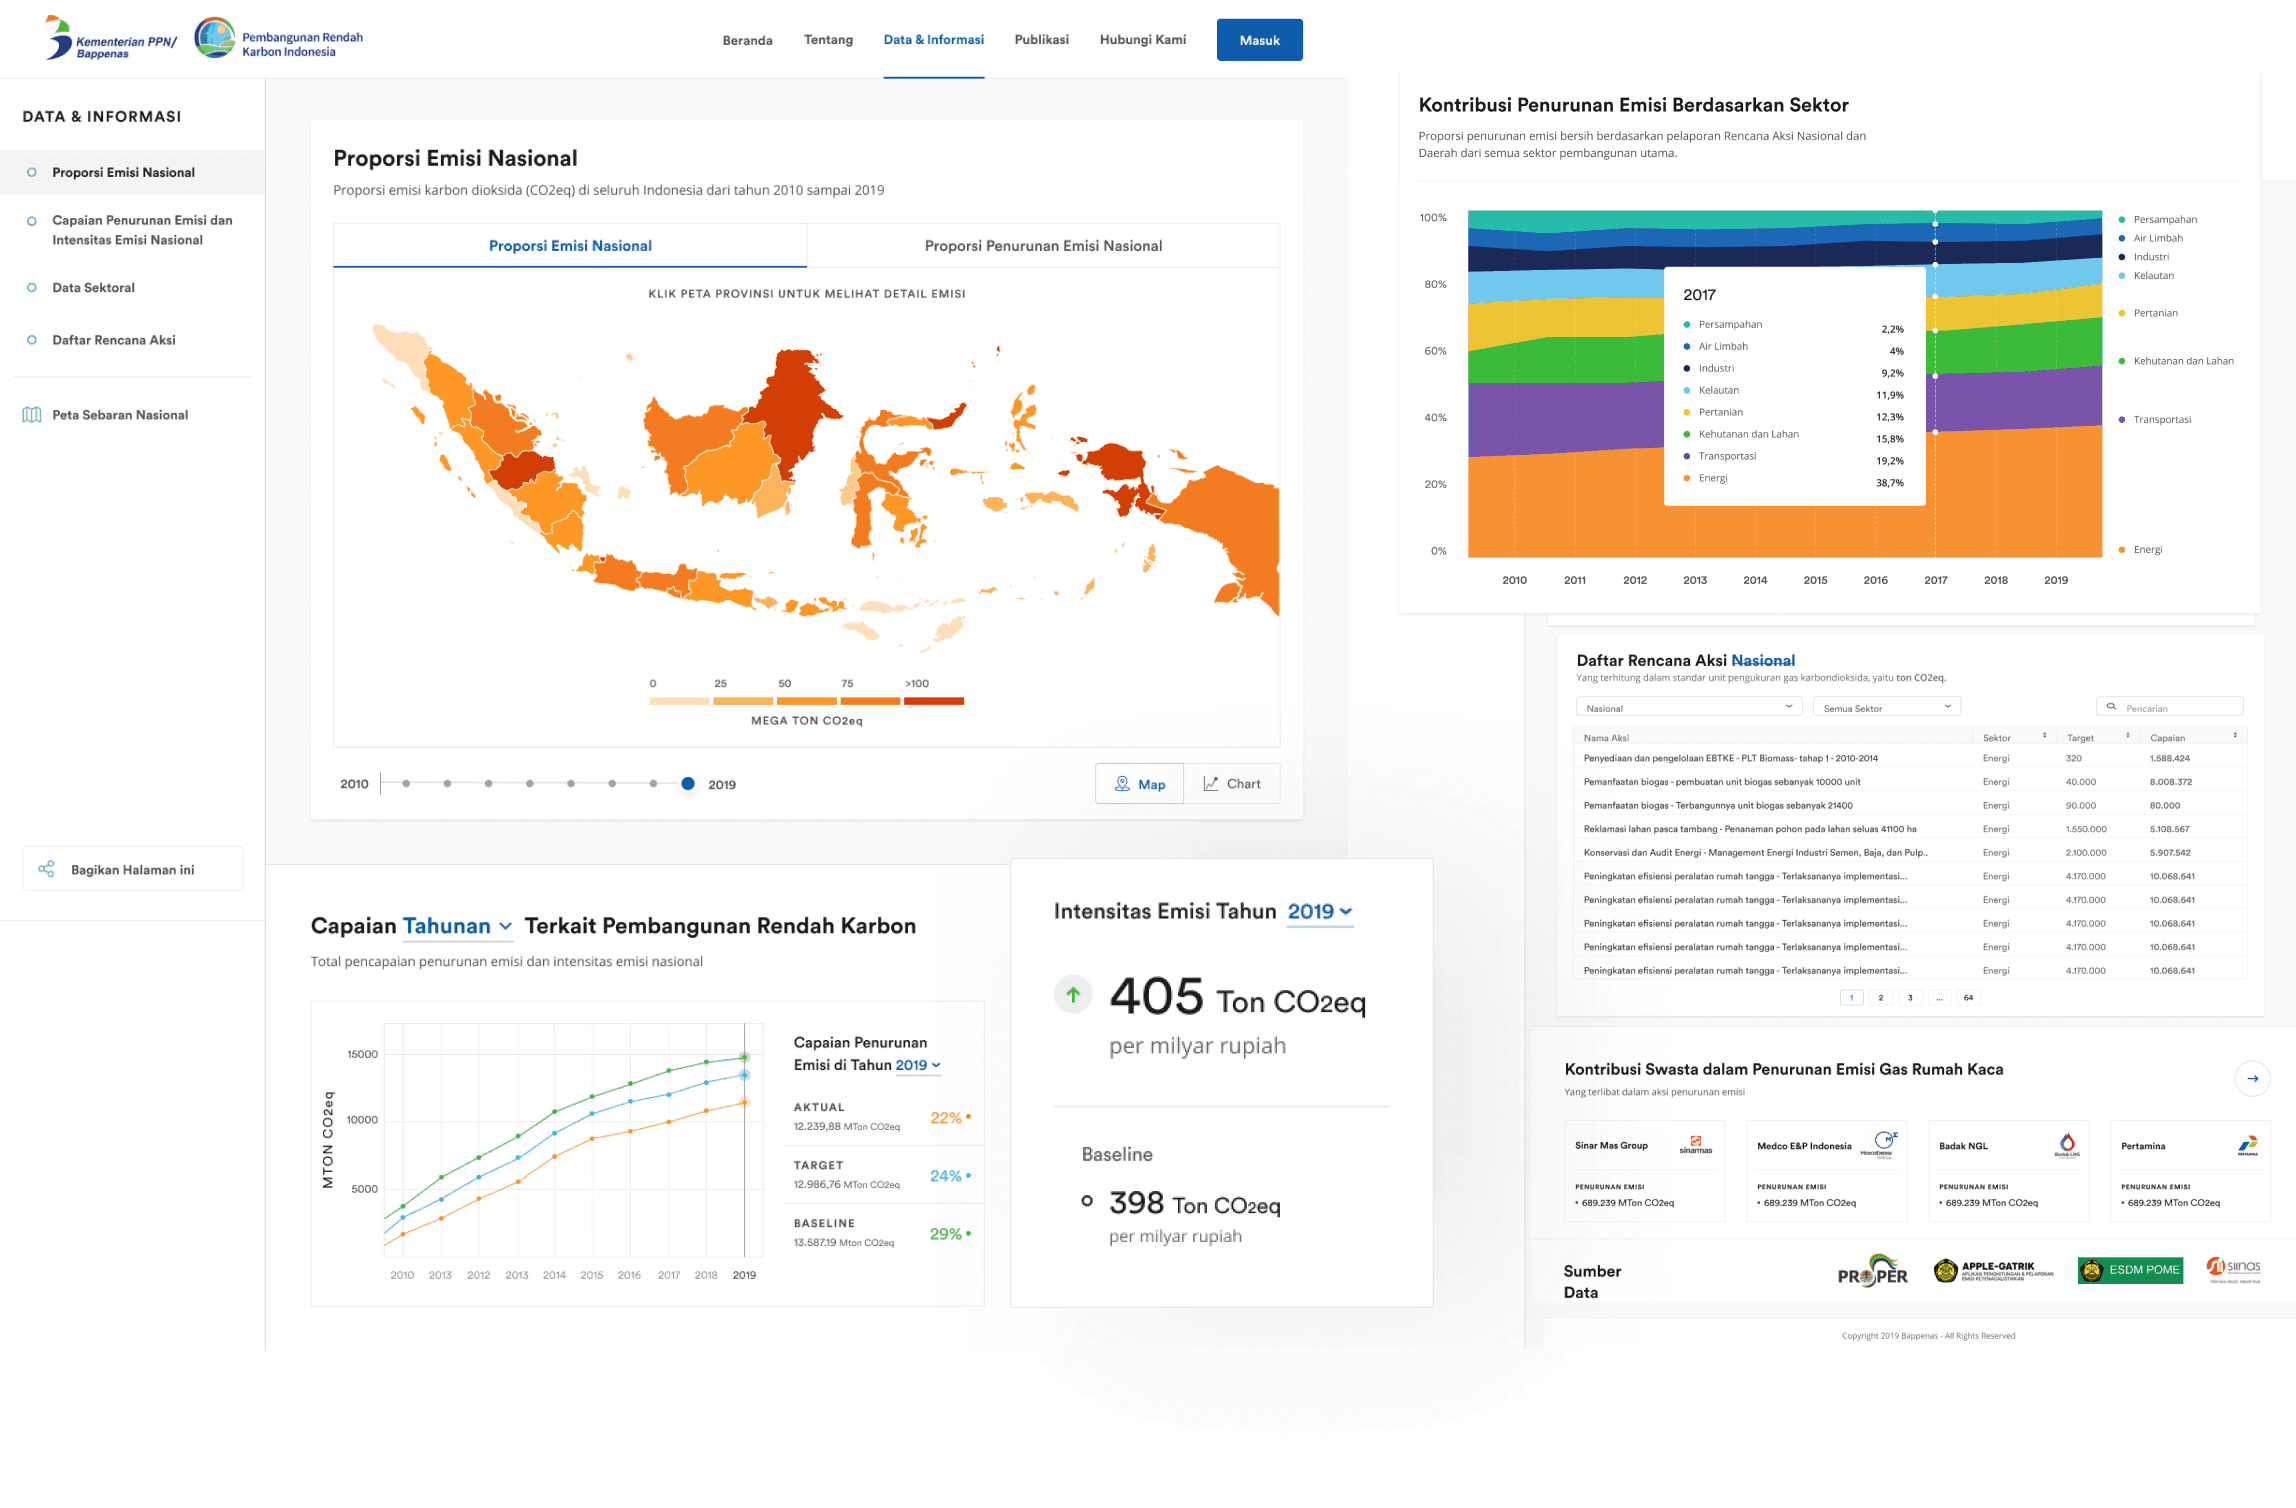
Task: Switch to the Chart view icon
Action: tap(1212, 784)
